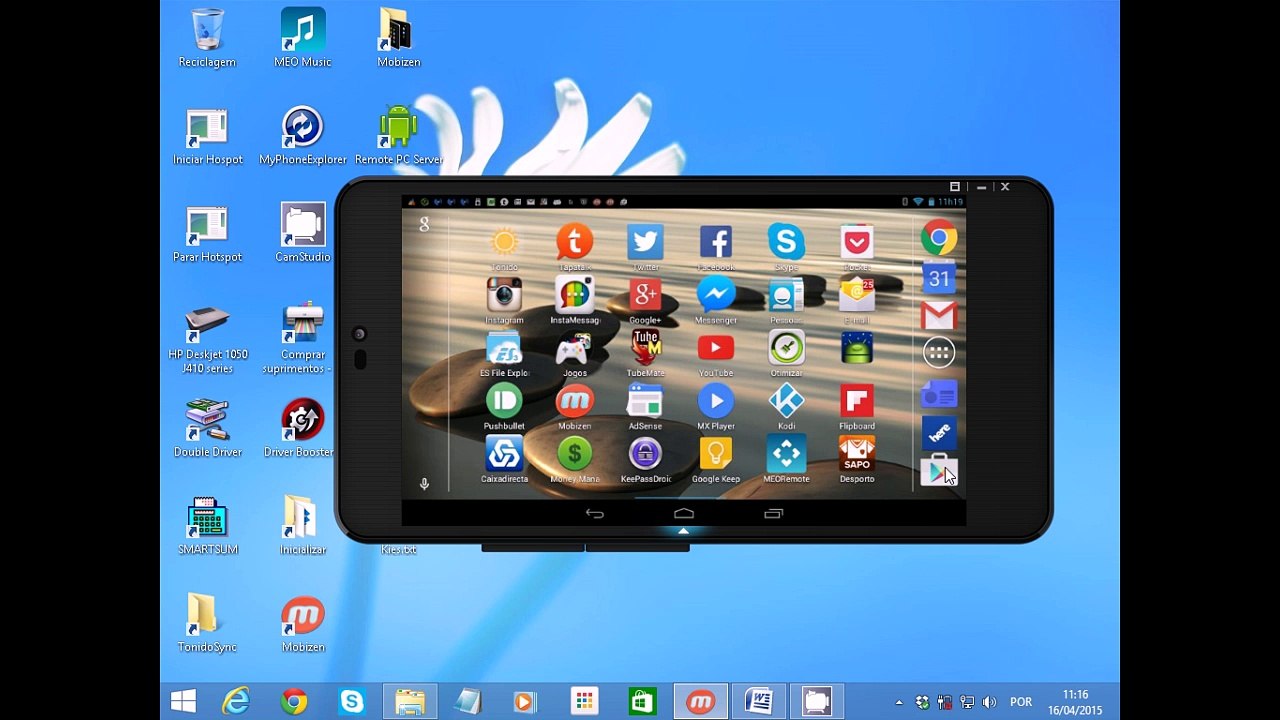Screen dimensions: 1280x720
Task: Open the Pushbullet app
Action: 504,401
